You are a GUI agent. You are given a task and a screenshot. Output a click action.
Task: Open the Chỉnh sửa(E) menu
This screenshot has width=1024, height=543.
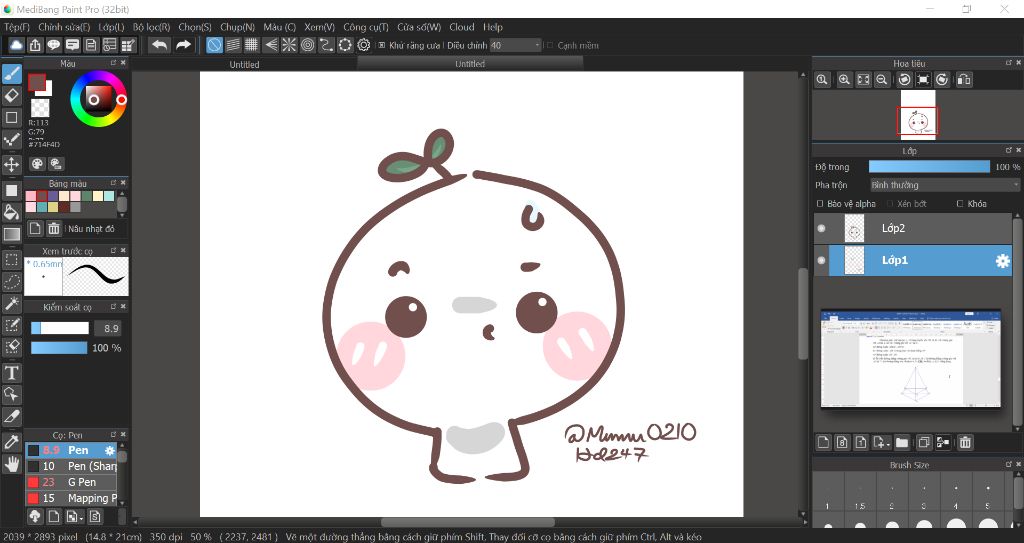[64, 27]
